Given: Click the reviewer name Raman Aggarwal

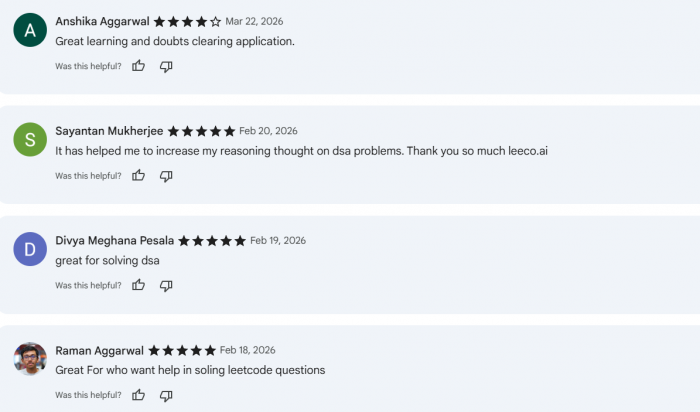Looking at the screenshot, I should 99,350.
